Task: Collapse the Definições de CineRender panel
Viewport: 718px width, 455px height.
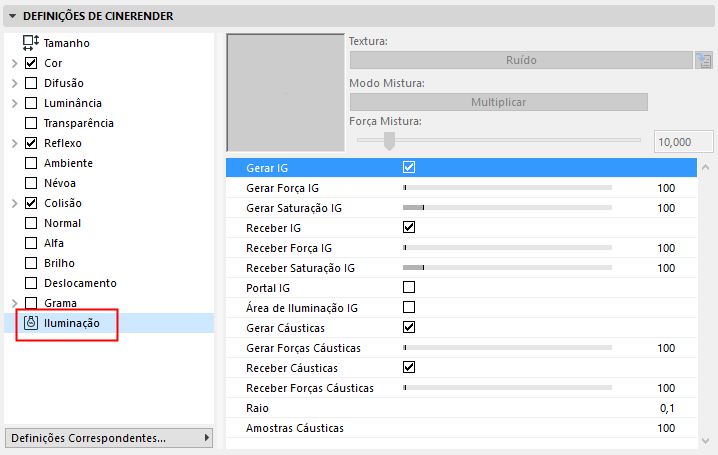Action: click(x=12, y=16)
